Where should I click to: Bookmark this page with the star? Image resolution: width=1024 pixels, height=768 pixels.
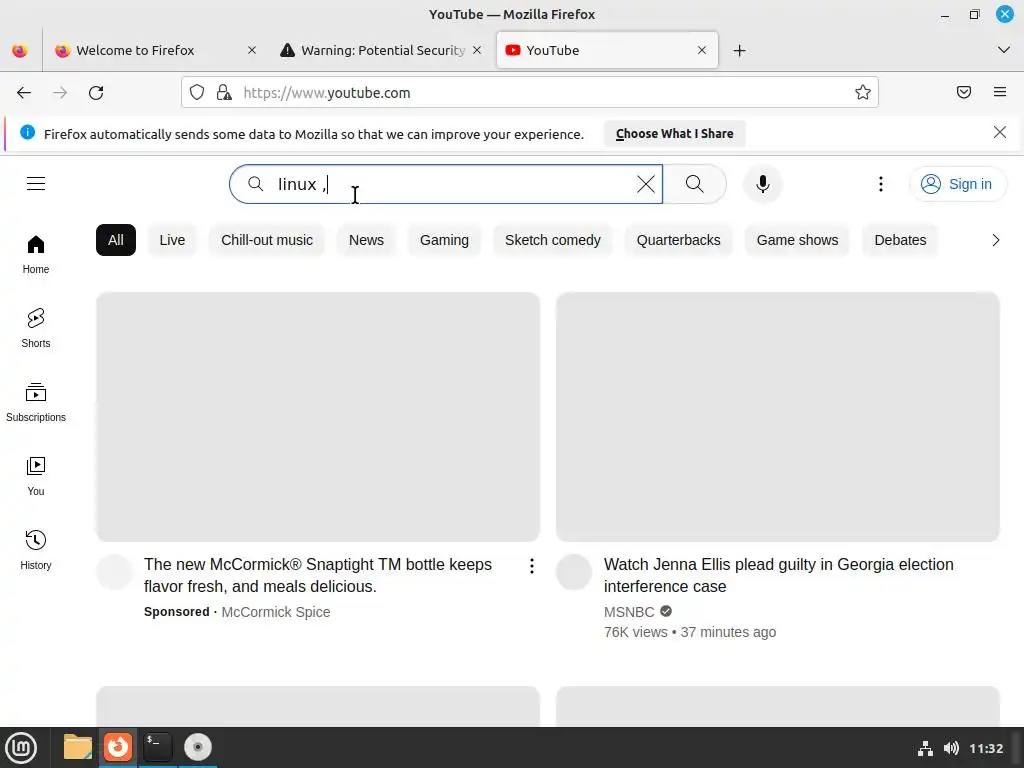pyautogui.click(x=863, y=92)
